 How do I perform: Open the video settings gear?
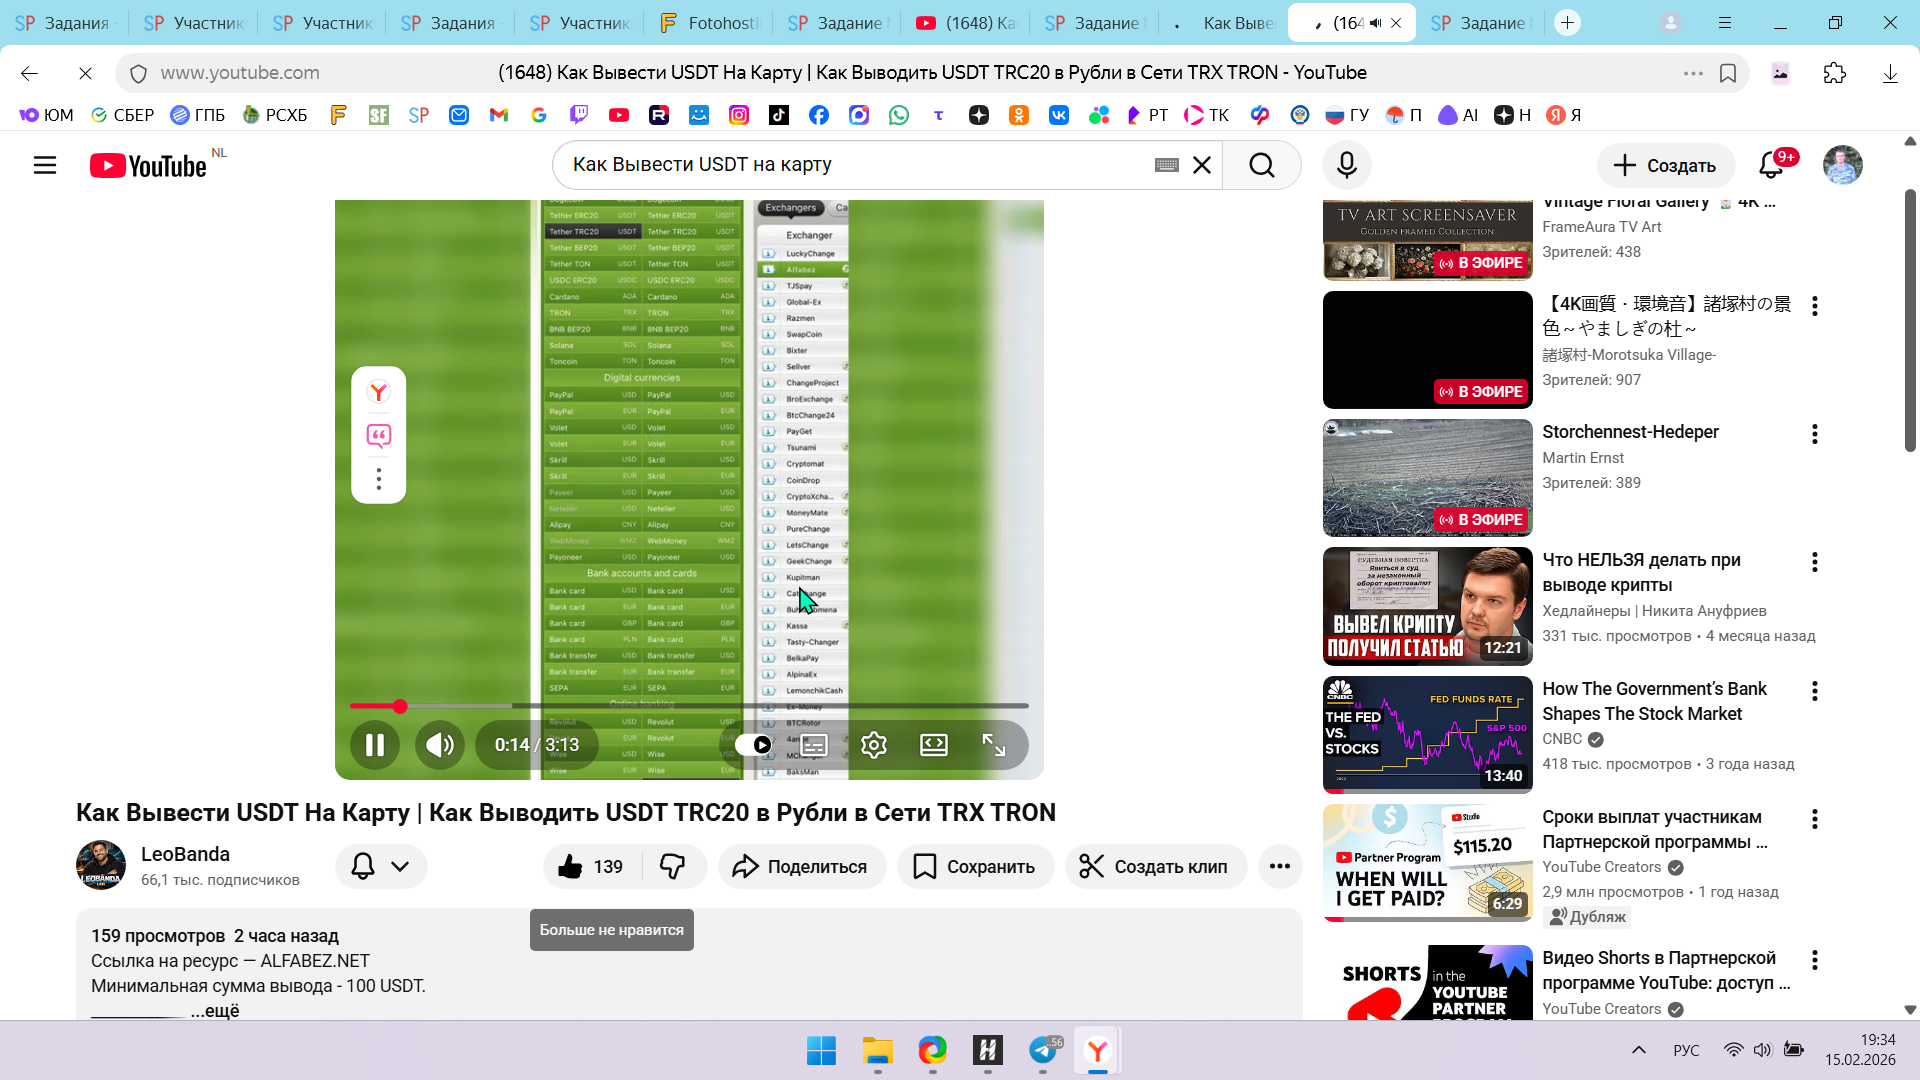pyautogui.click(x=874, y=745)
